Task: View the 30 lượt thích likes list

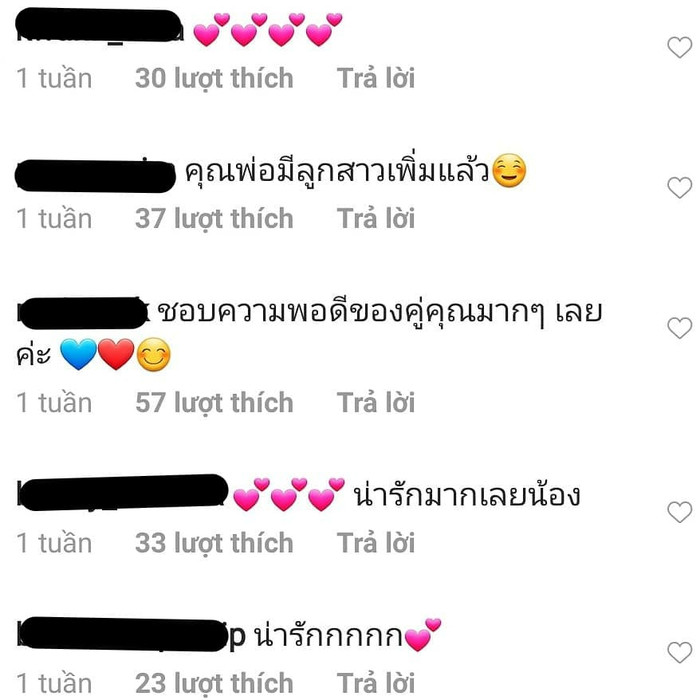Action: [x=214, y=79]
